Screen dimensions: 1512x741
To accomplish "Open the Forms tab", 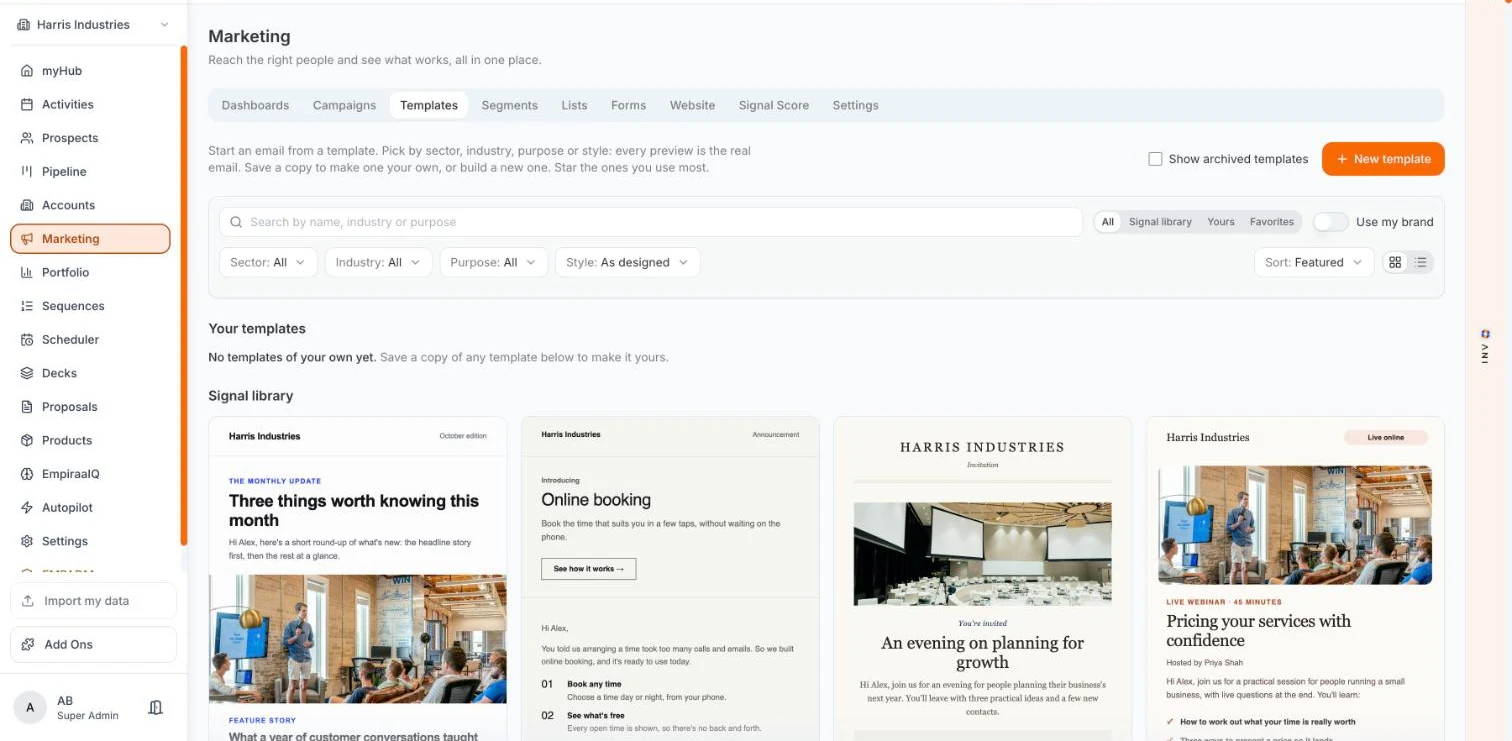I will pos(629,105).
